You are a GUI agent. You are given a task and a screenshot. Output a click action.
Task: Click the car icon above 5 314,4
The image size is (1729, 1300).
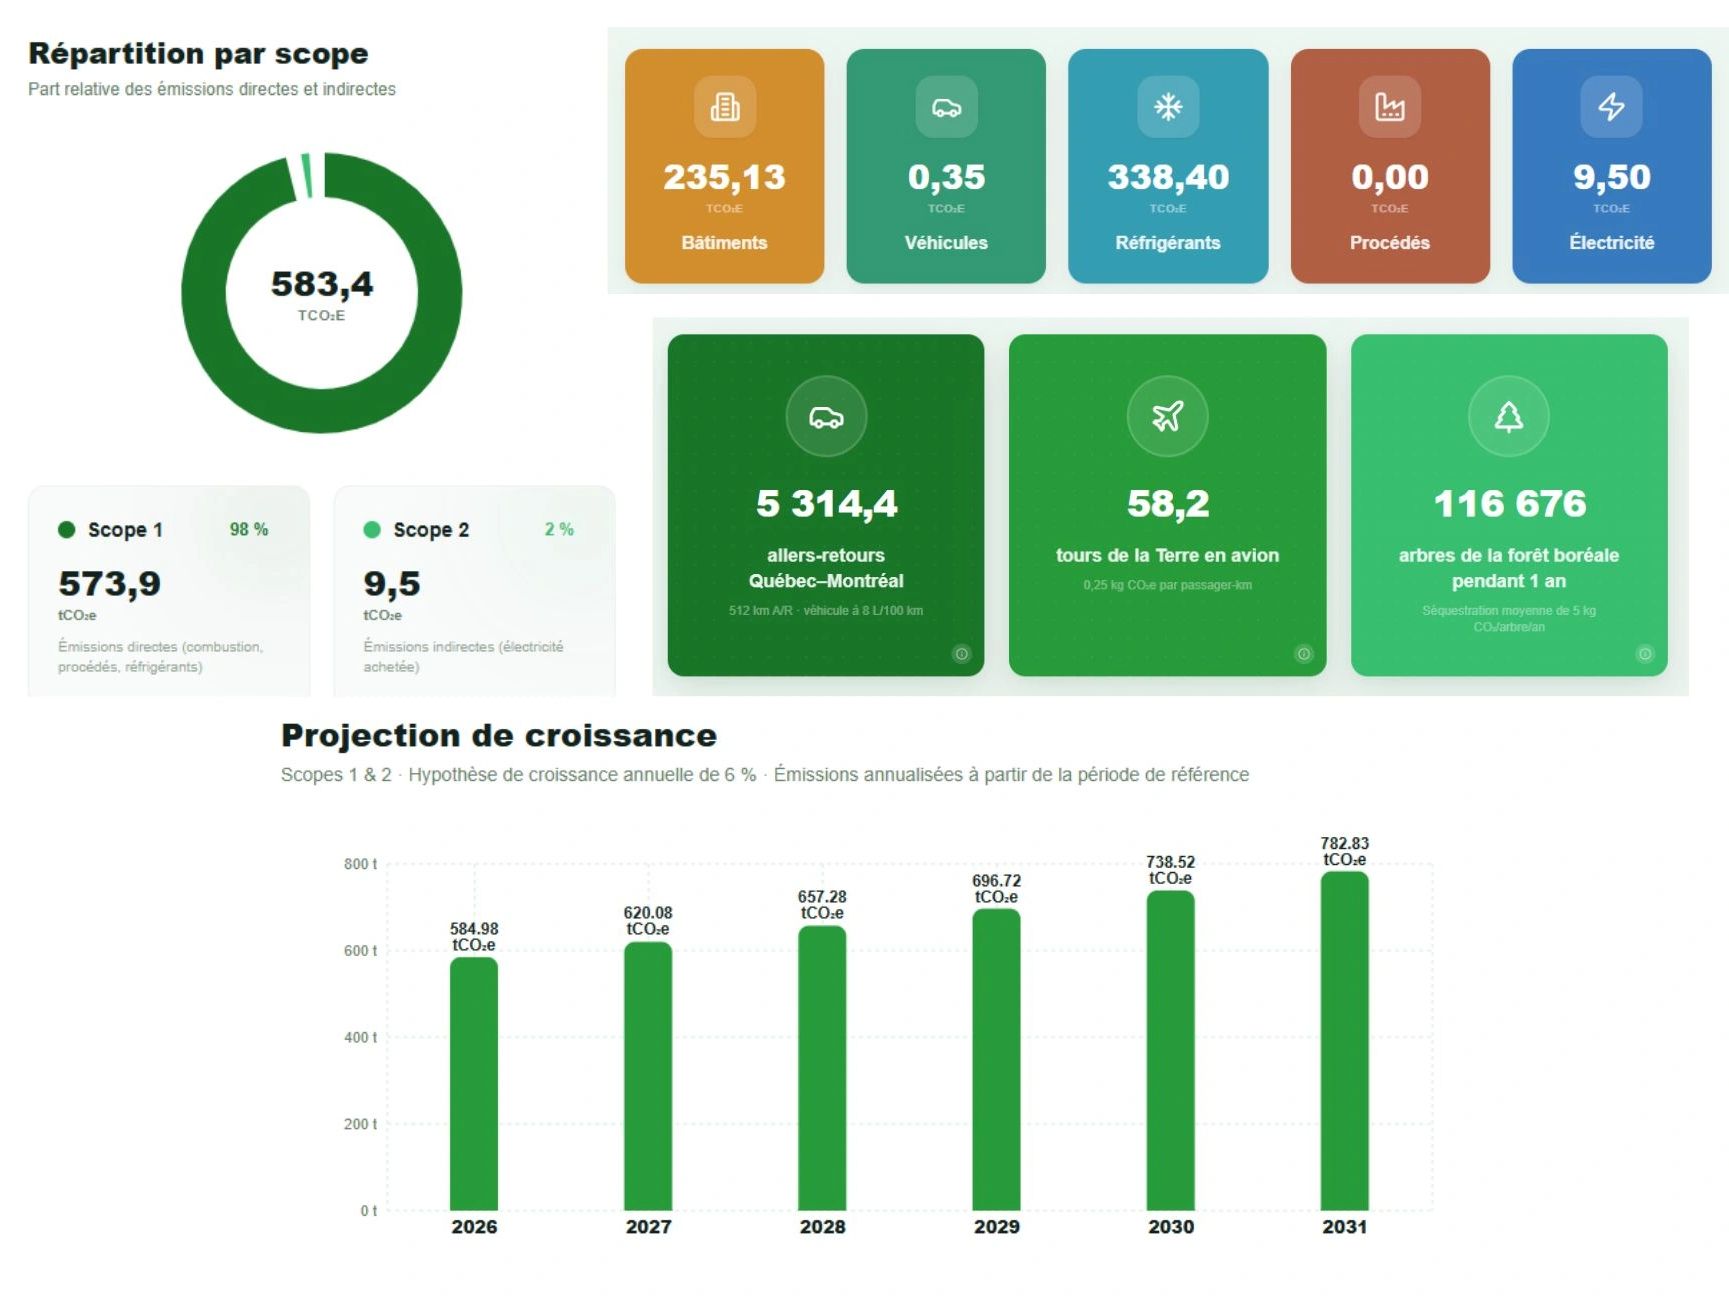pos(826,417)
